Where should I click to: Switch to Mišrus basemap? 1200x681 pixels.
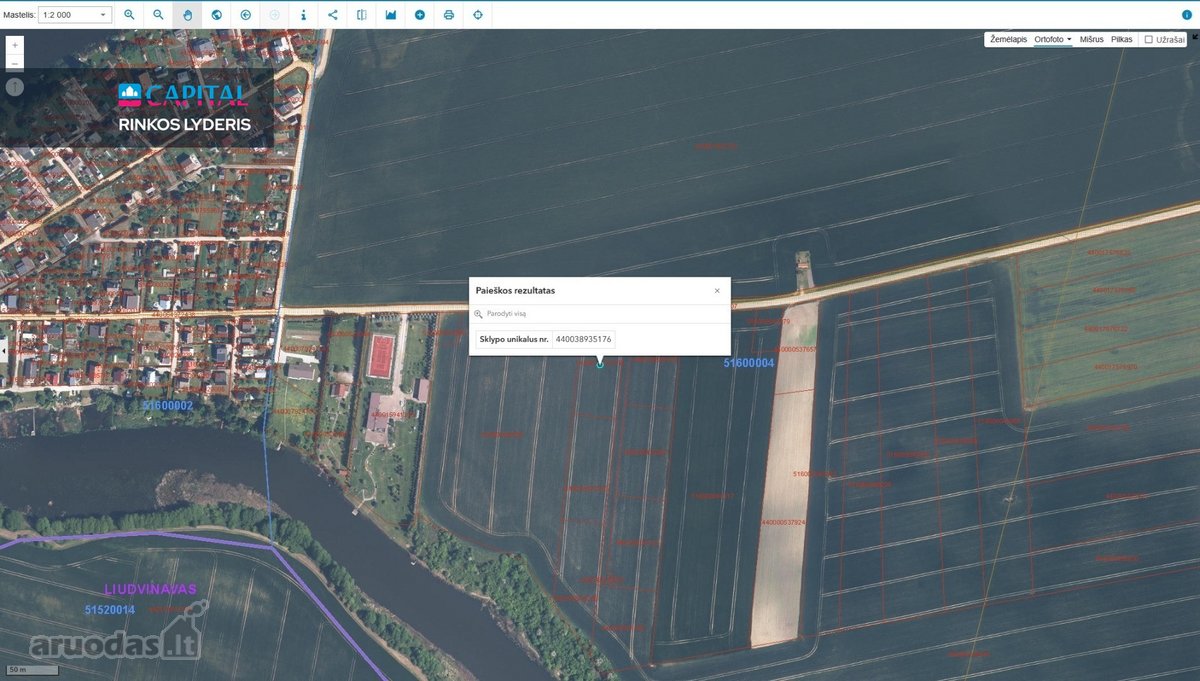[x=1092, y=39]
